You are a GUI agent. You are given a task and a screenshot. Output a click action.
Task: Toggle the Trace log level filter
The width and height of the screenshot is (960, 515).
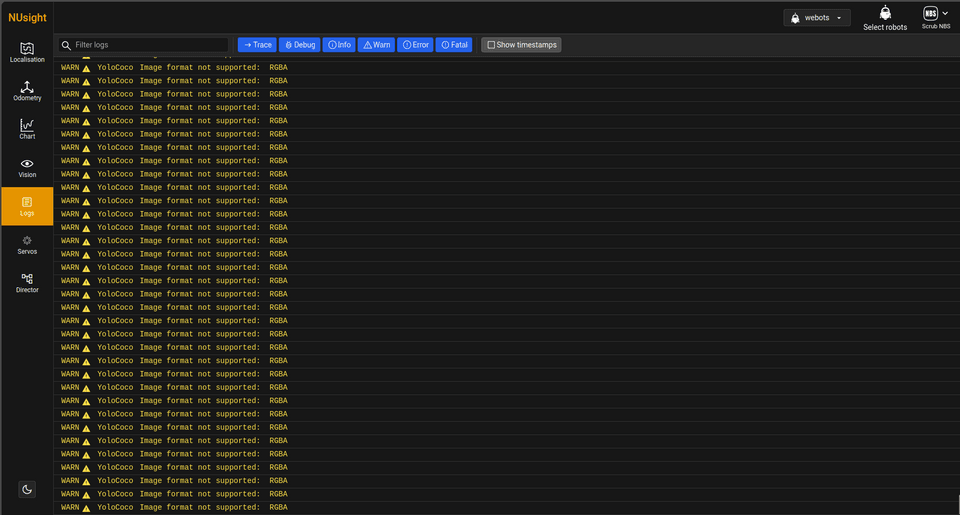coord(257,45)
